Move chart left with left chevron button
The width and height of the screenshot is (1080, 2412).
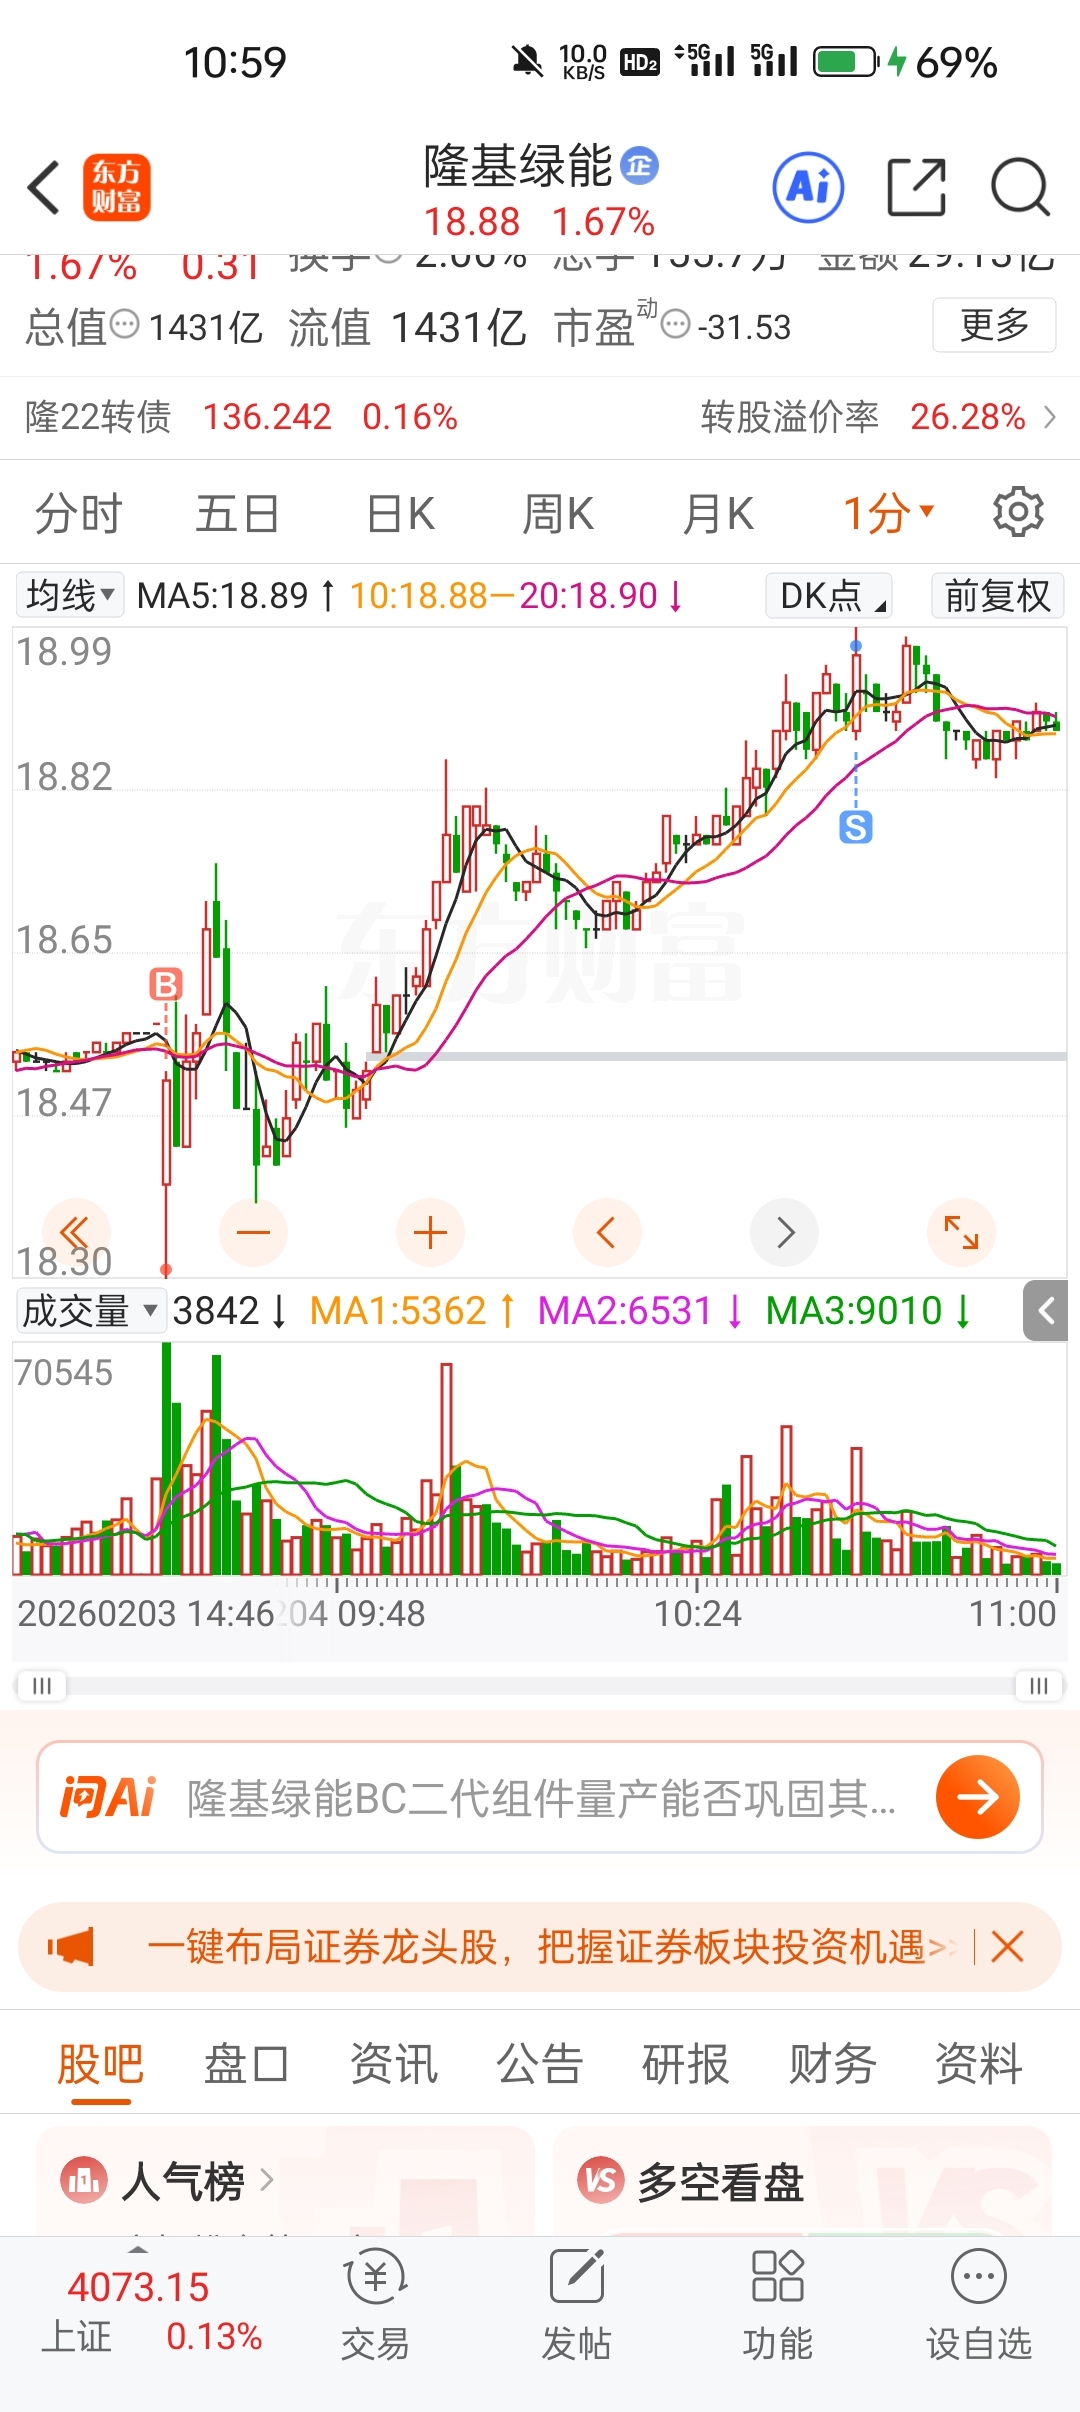point(607,1232)
